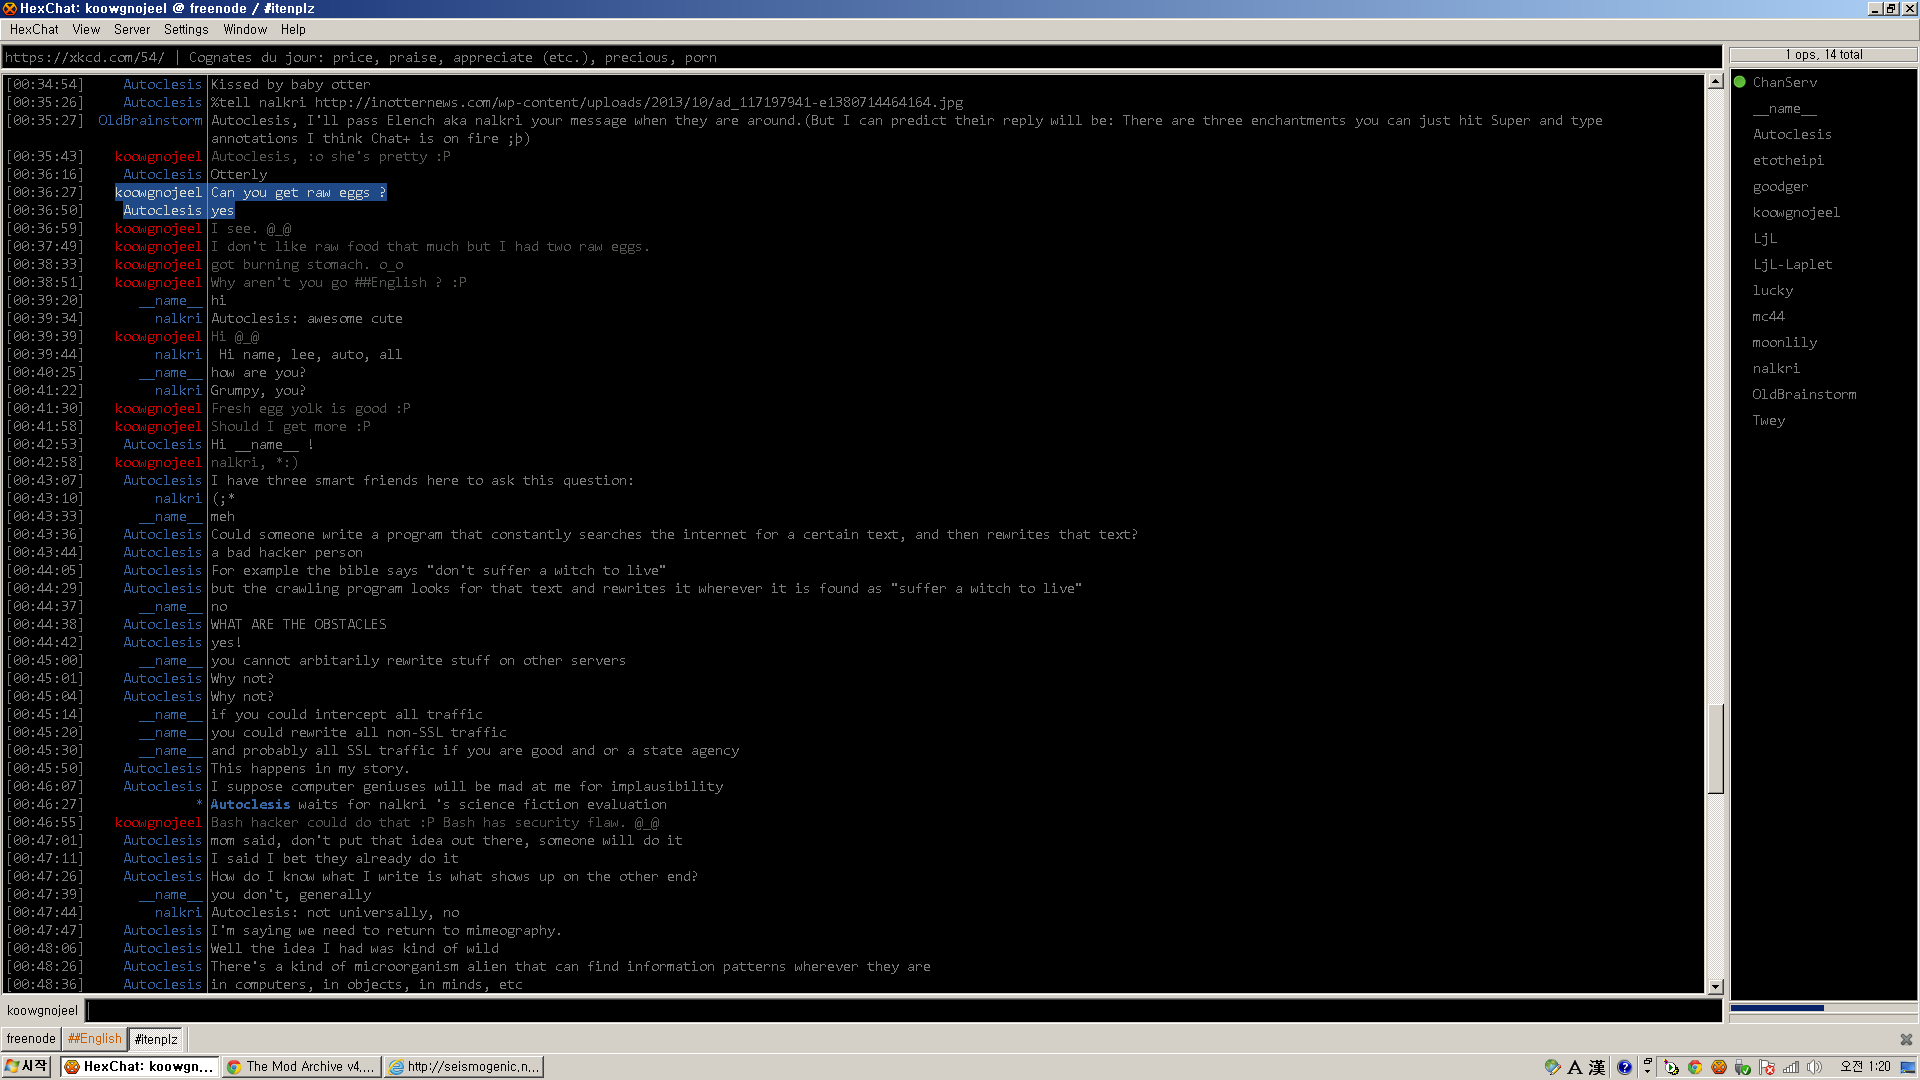
Task: Switch to the #itenplz channel tab
Action: pos(156,1039)
